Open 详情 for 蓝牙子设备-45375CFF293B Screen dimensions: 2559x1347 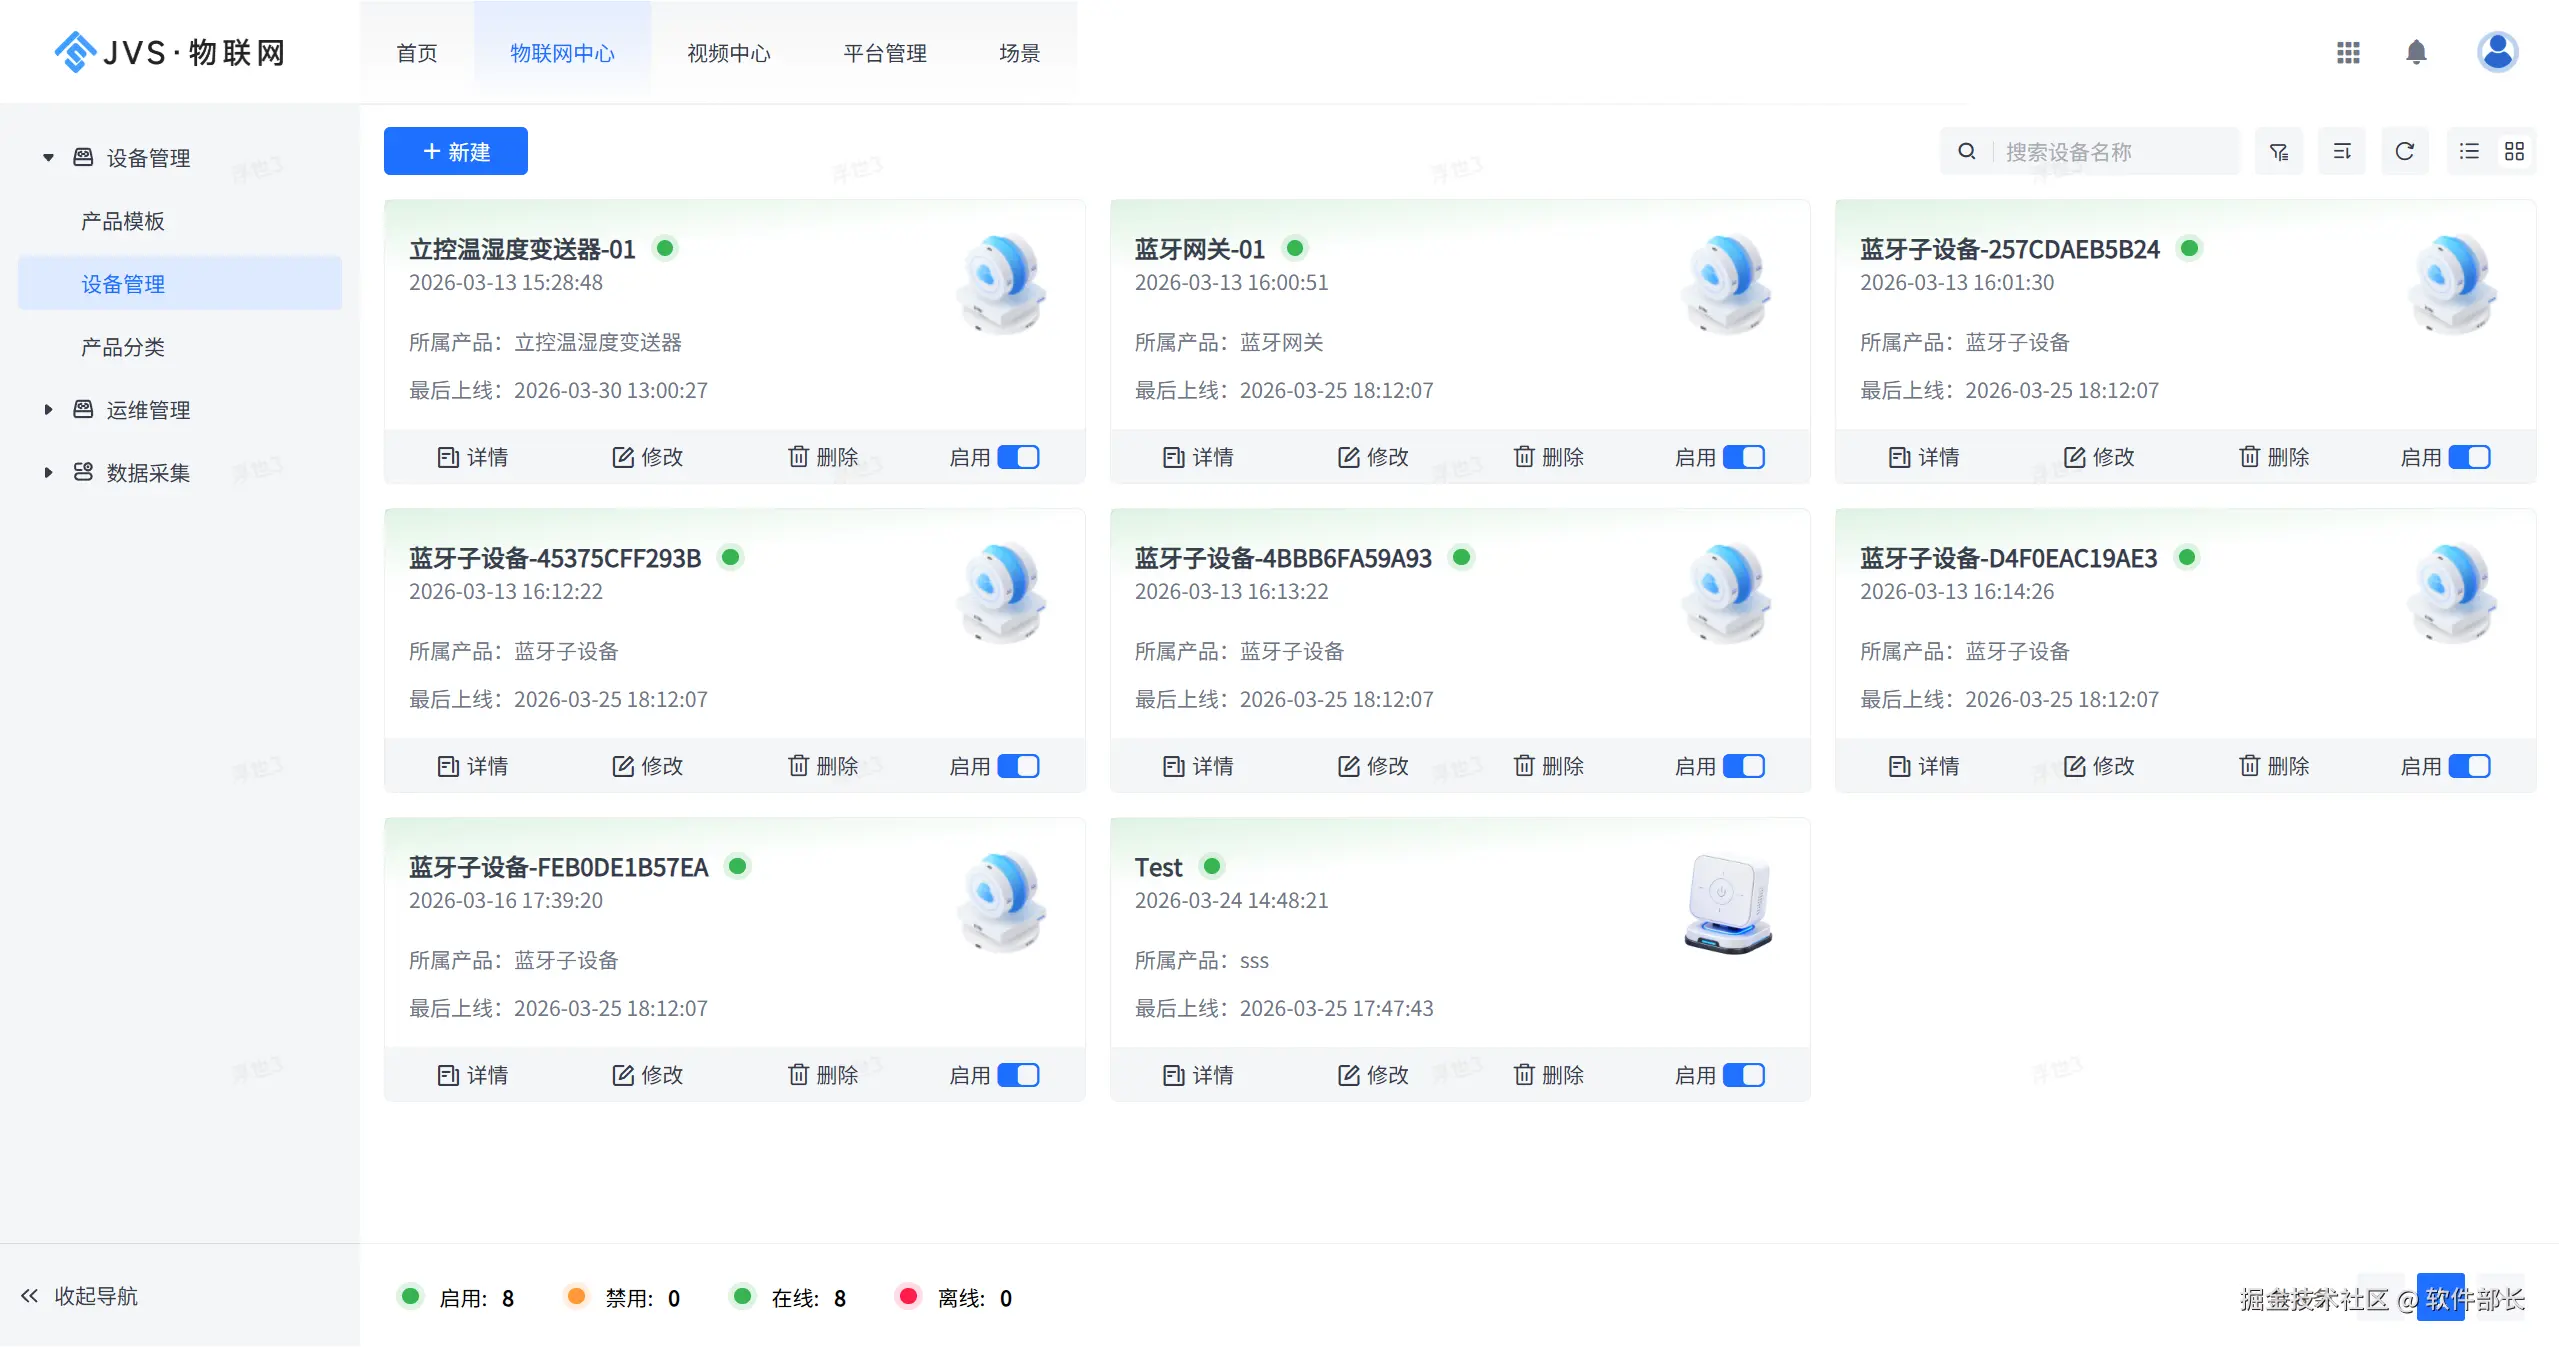coord(472,766)
